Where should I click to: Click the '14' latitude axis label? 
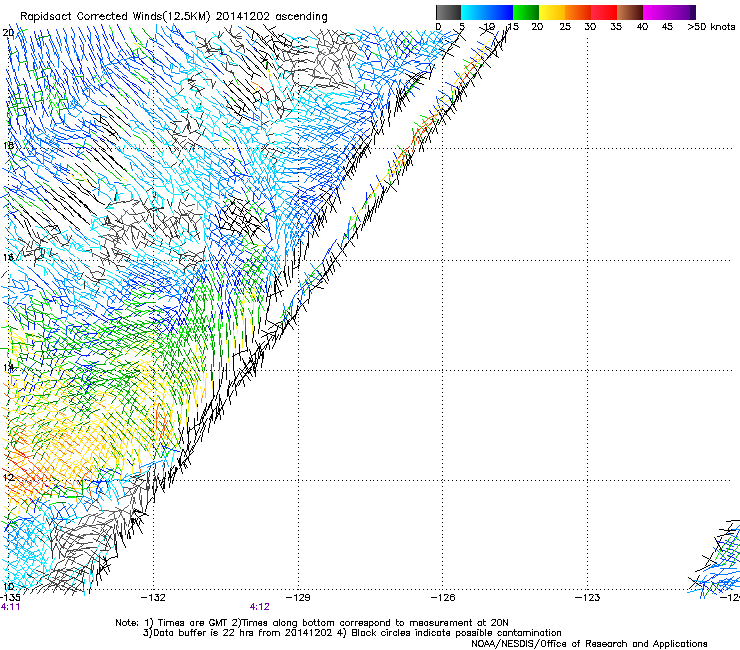8,367
